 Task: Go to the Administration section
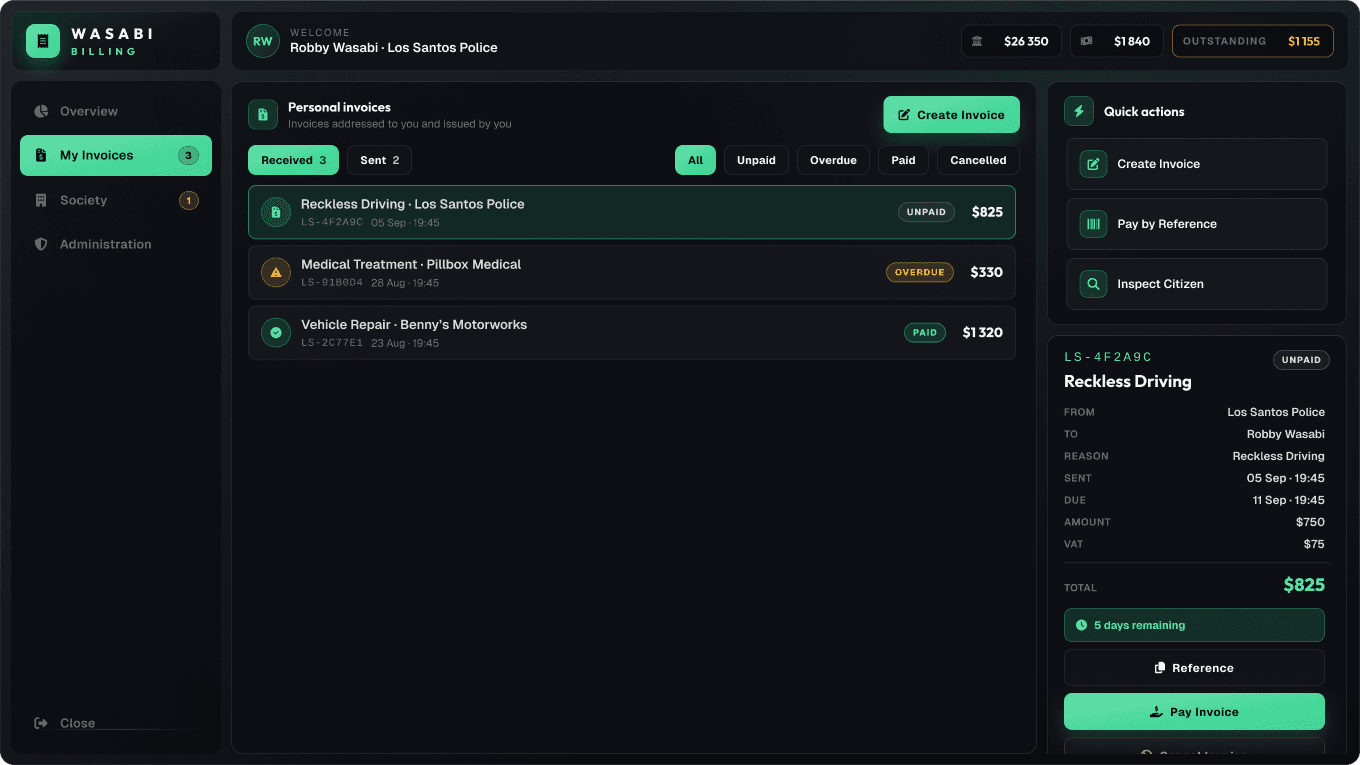click(x=116, y=244)
